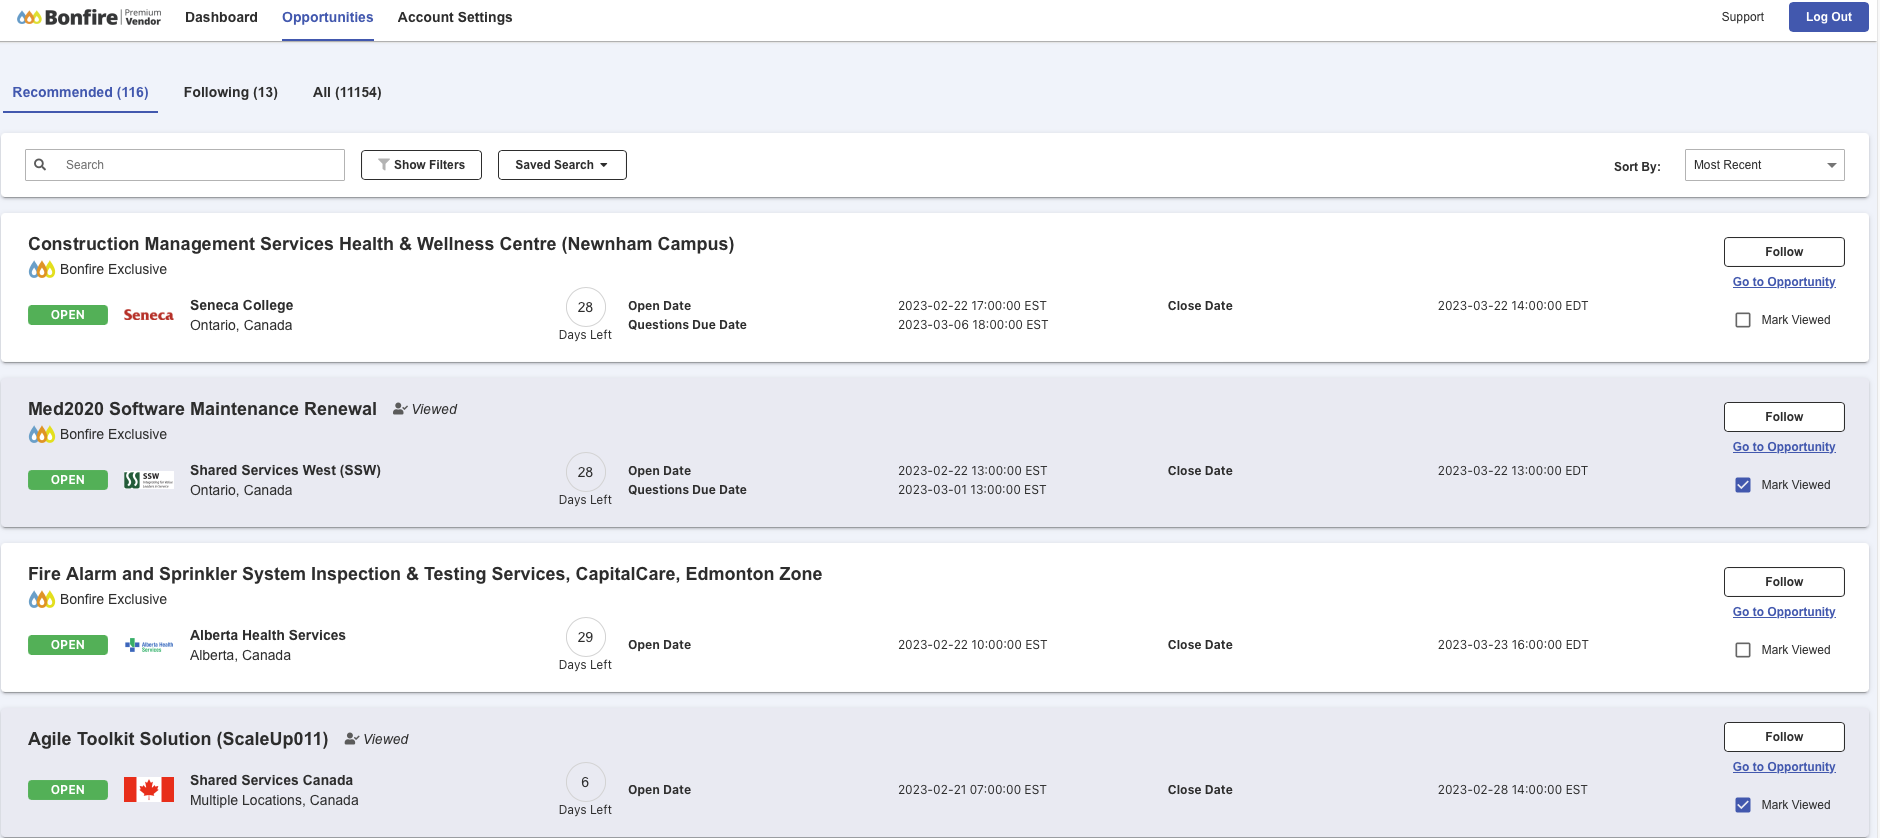Switch to the All (11154) tab
The image size is (1880, 838).
[347, 92]
